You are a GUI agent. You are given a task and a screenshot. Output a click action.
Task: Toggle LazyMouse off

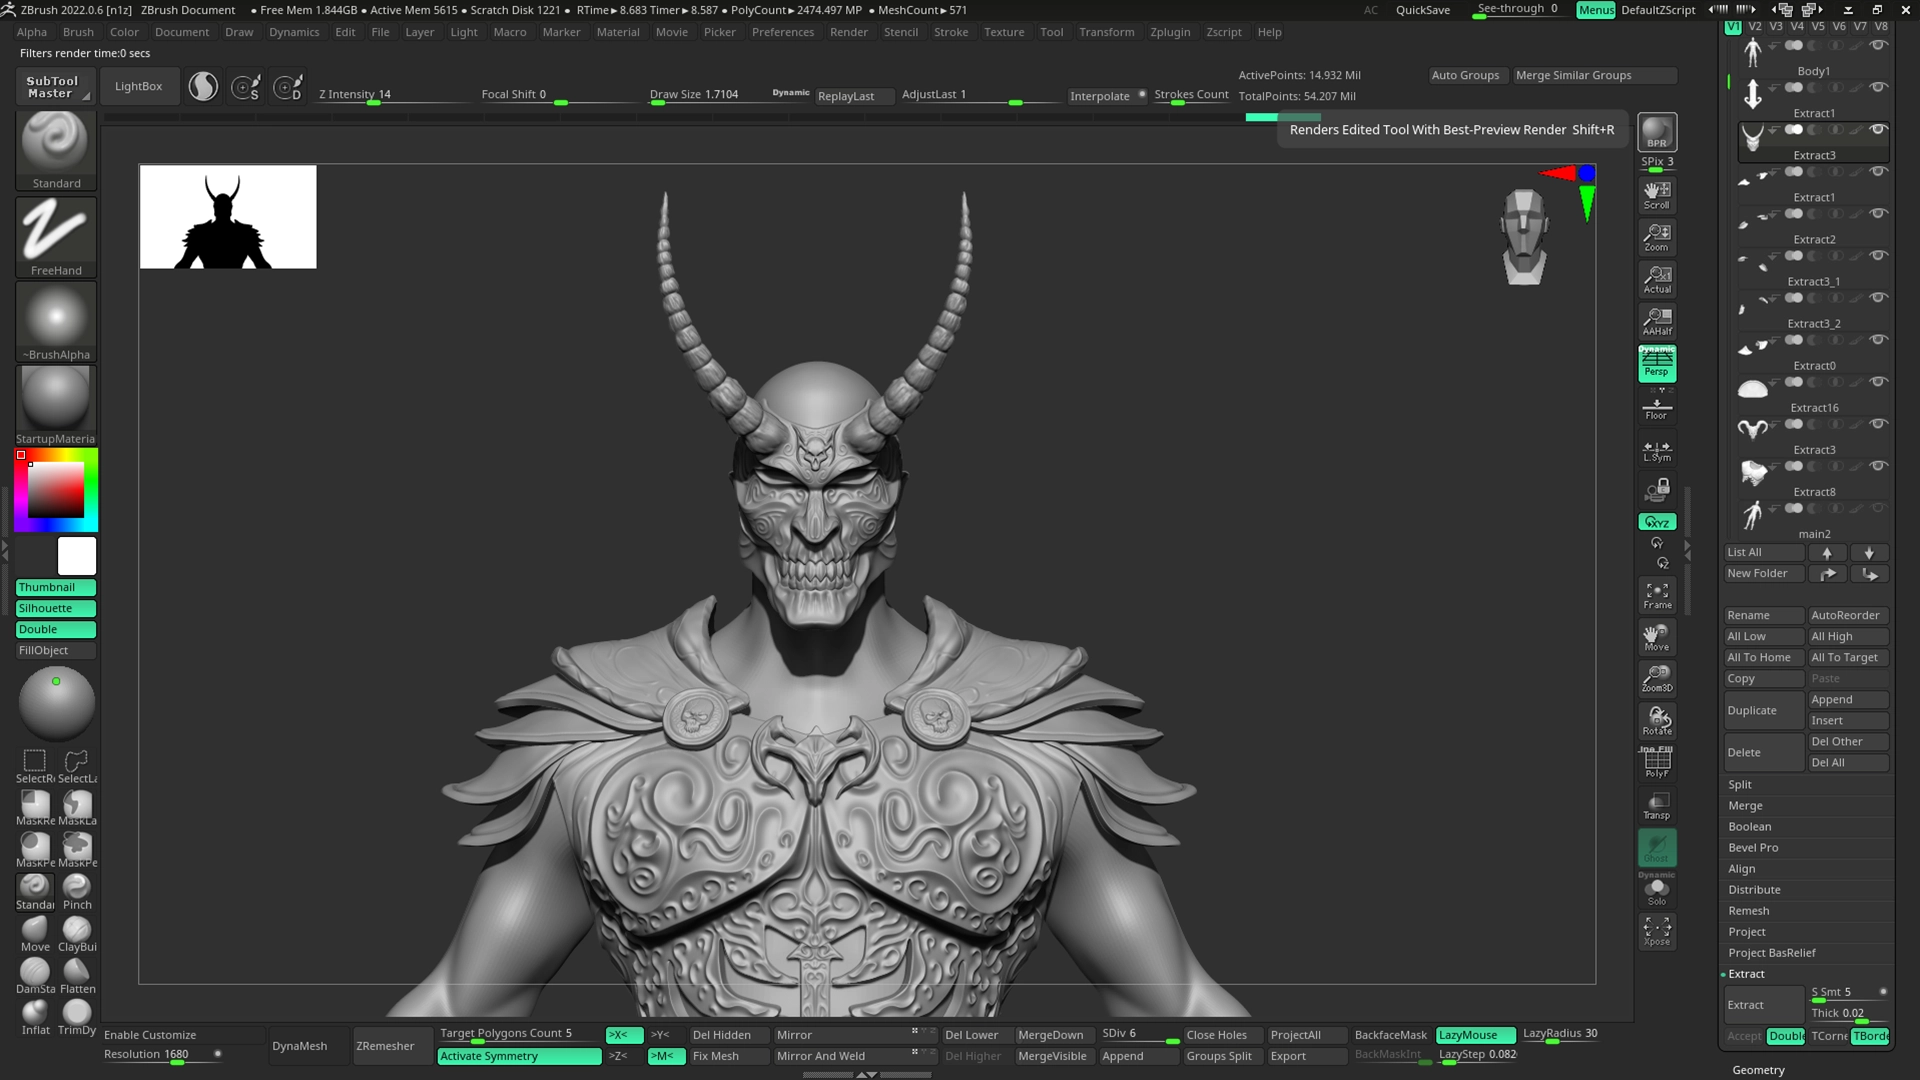[x=1475, y=1035]
